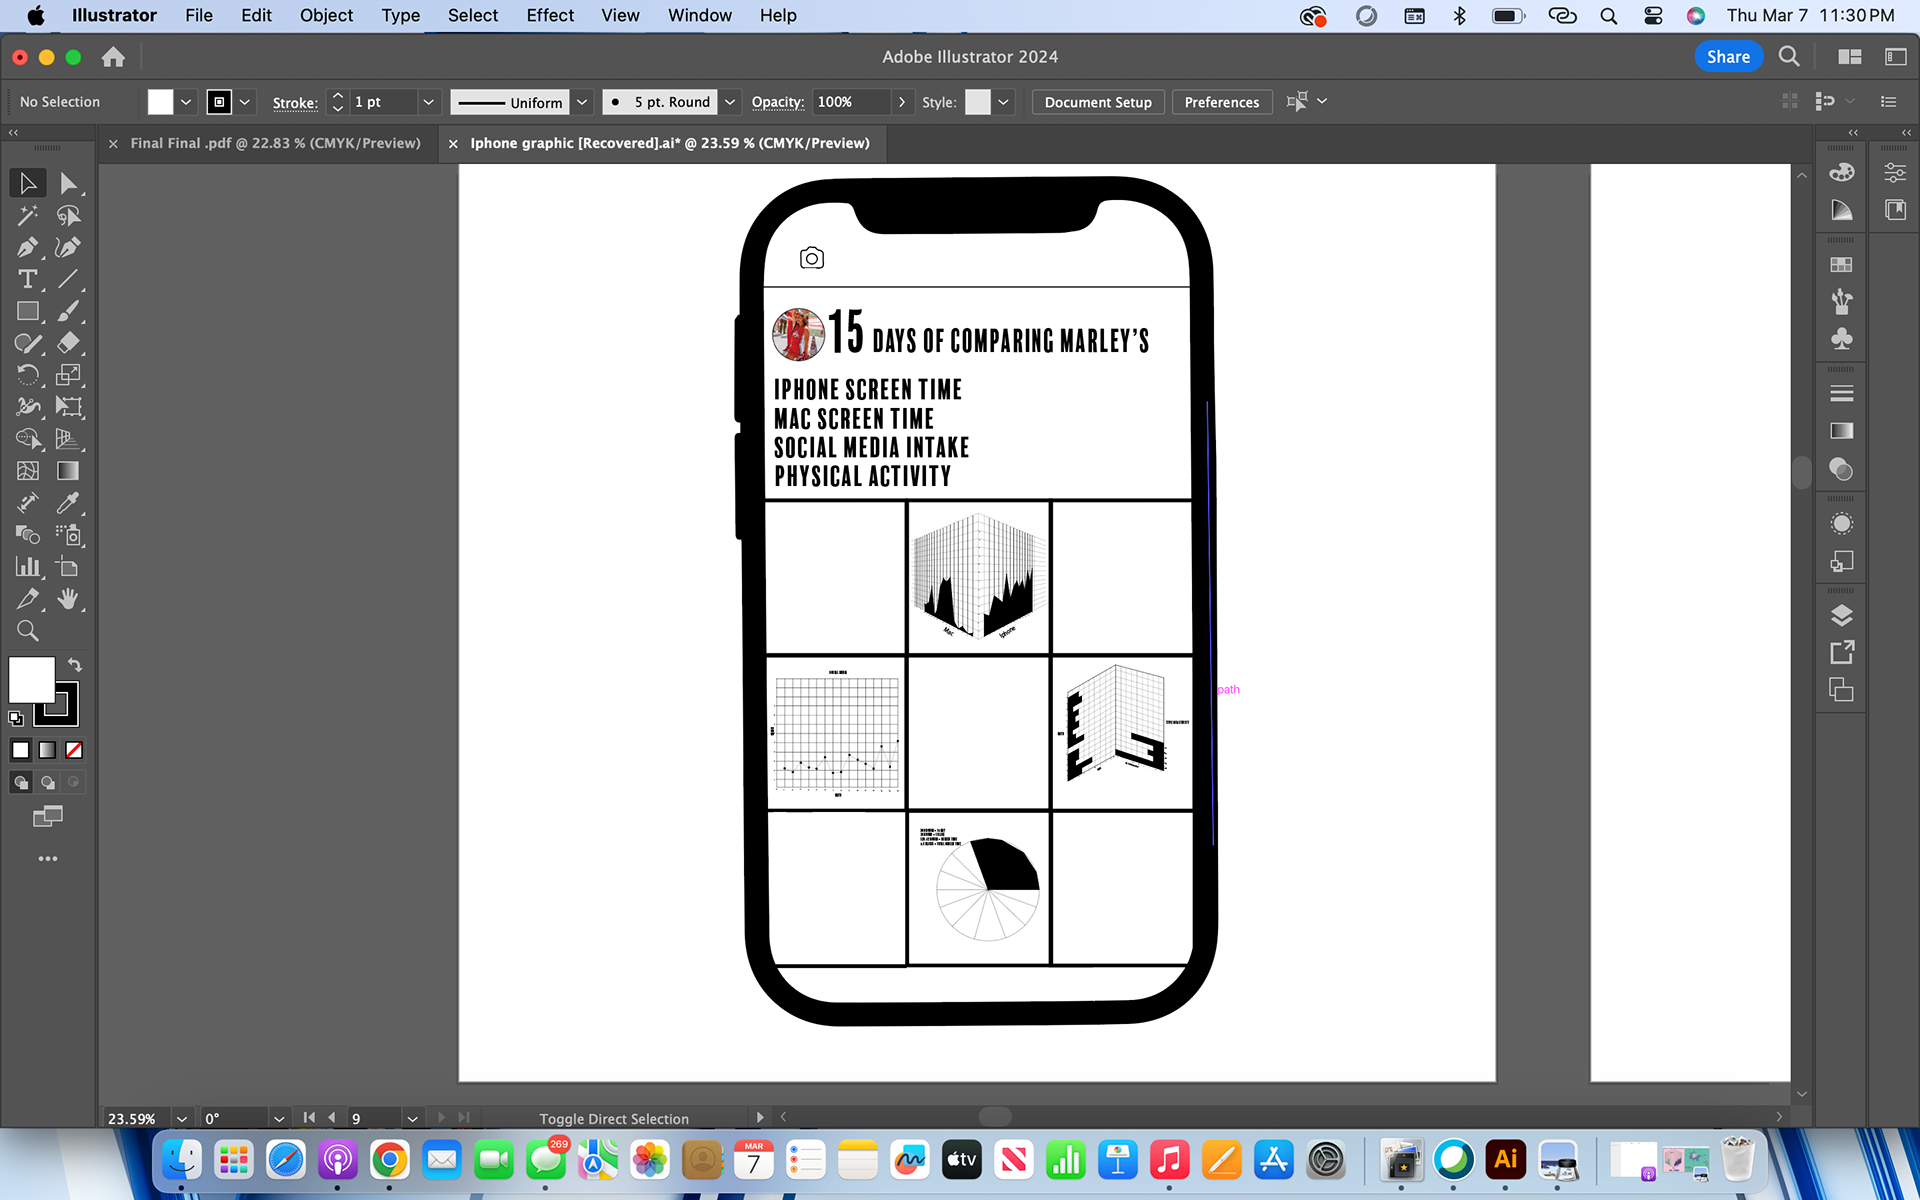
Task: Open the zoom level dropdown
Action: pyautogui.click(x=181, y=1118)
